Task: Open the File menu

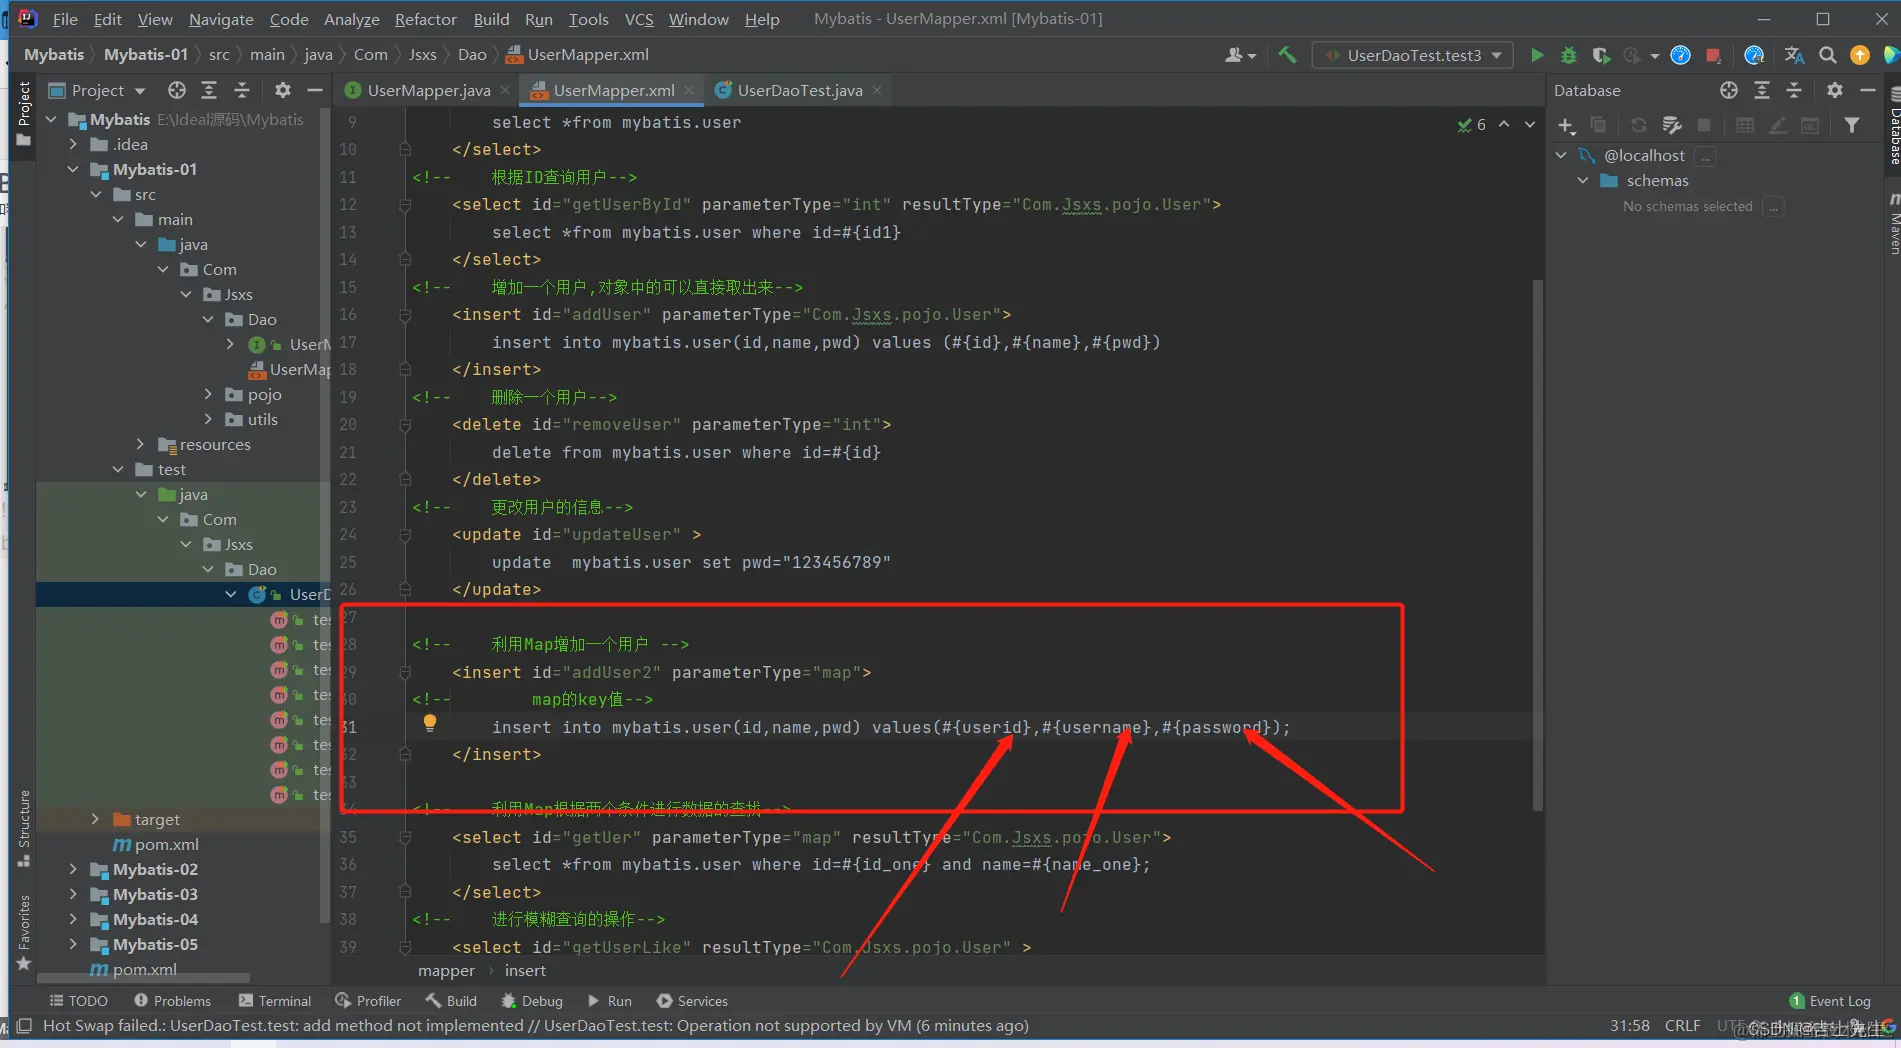Action: pyautogui.click(x=65, y=19)
